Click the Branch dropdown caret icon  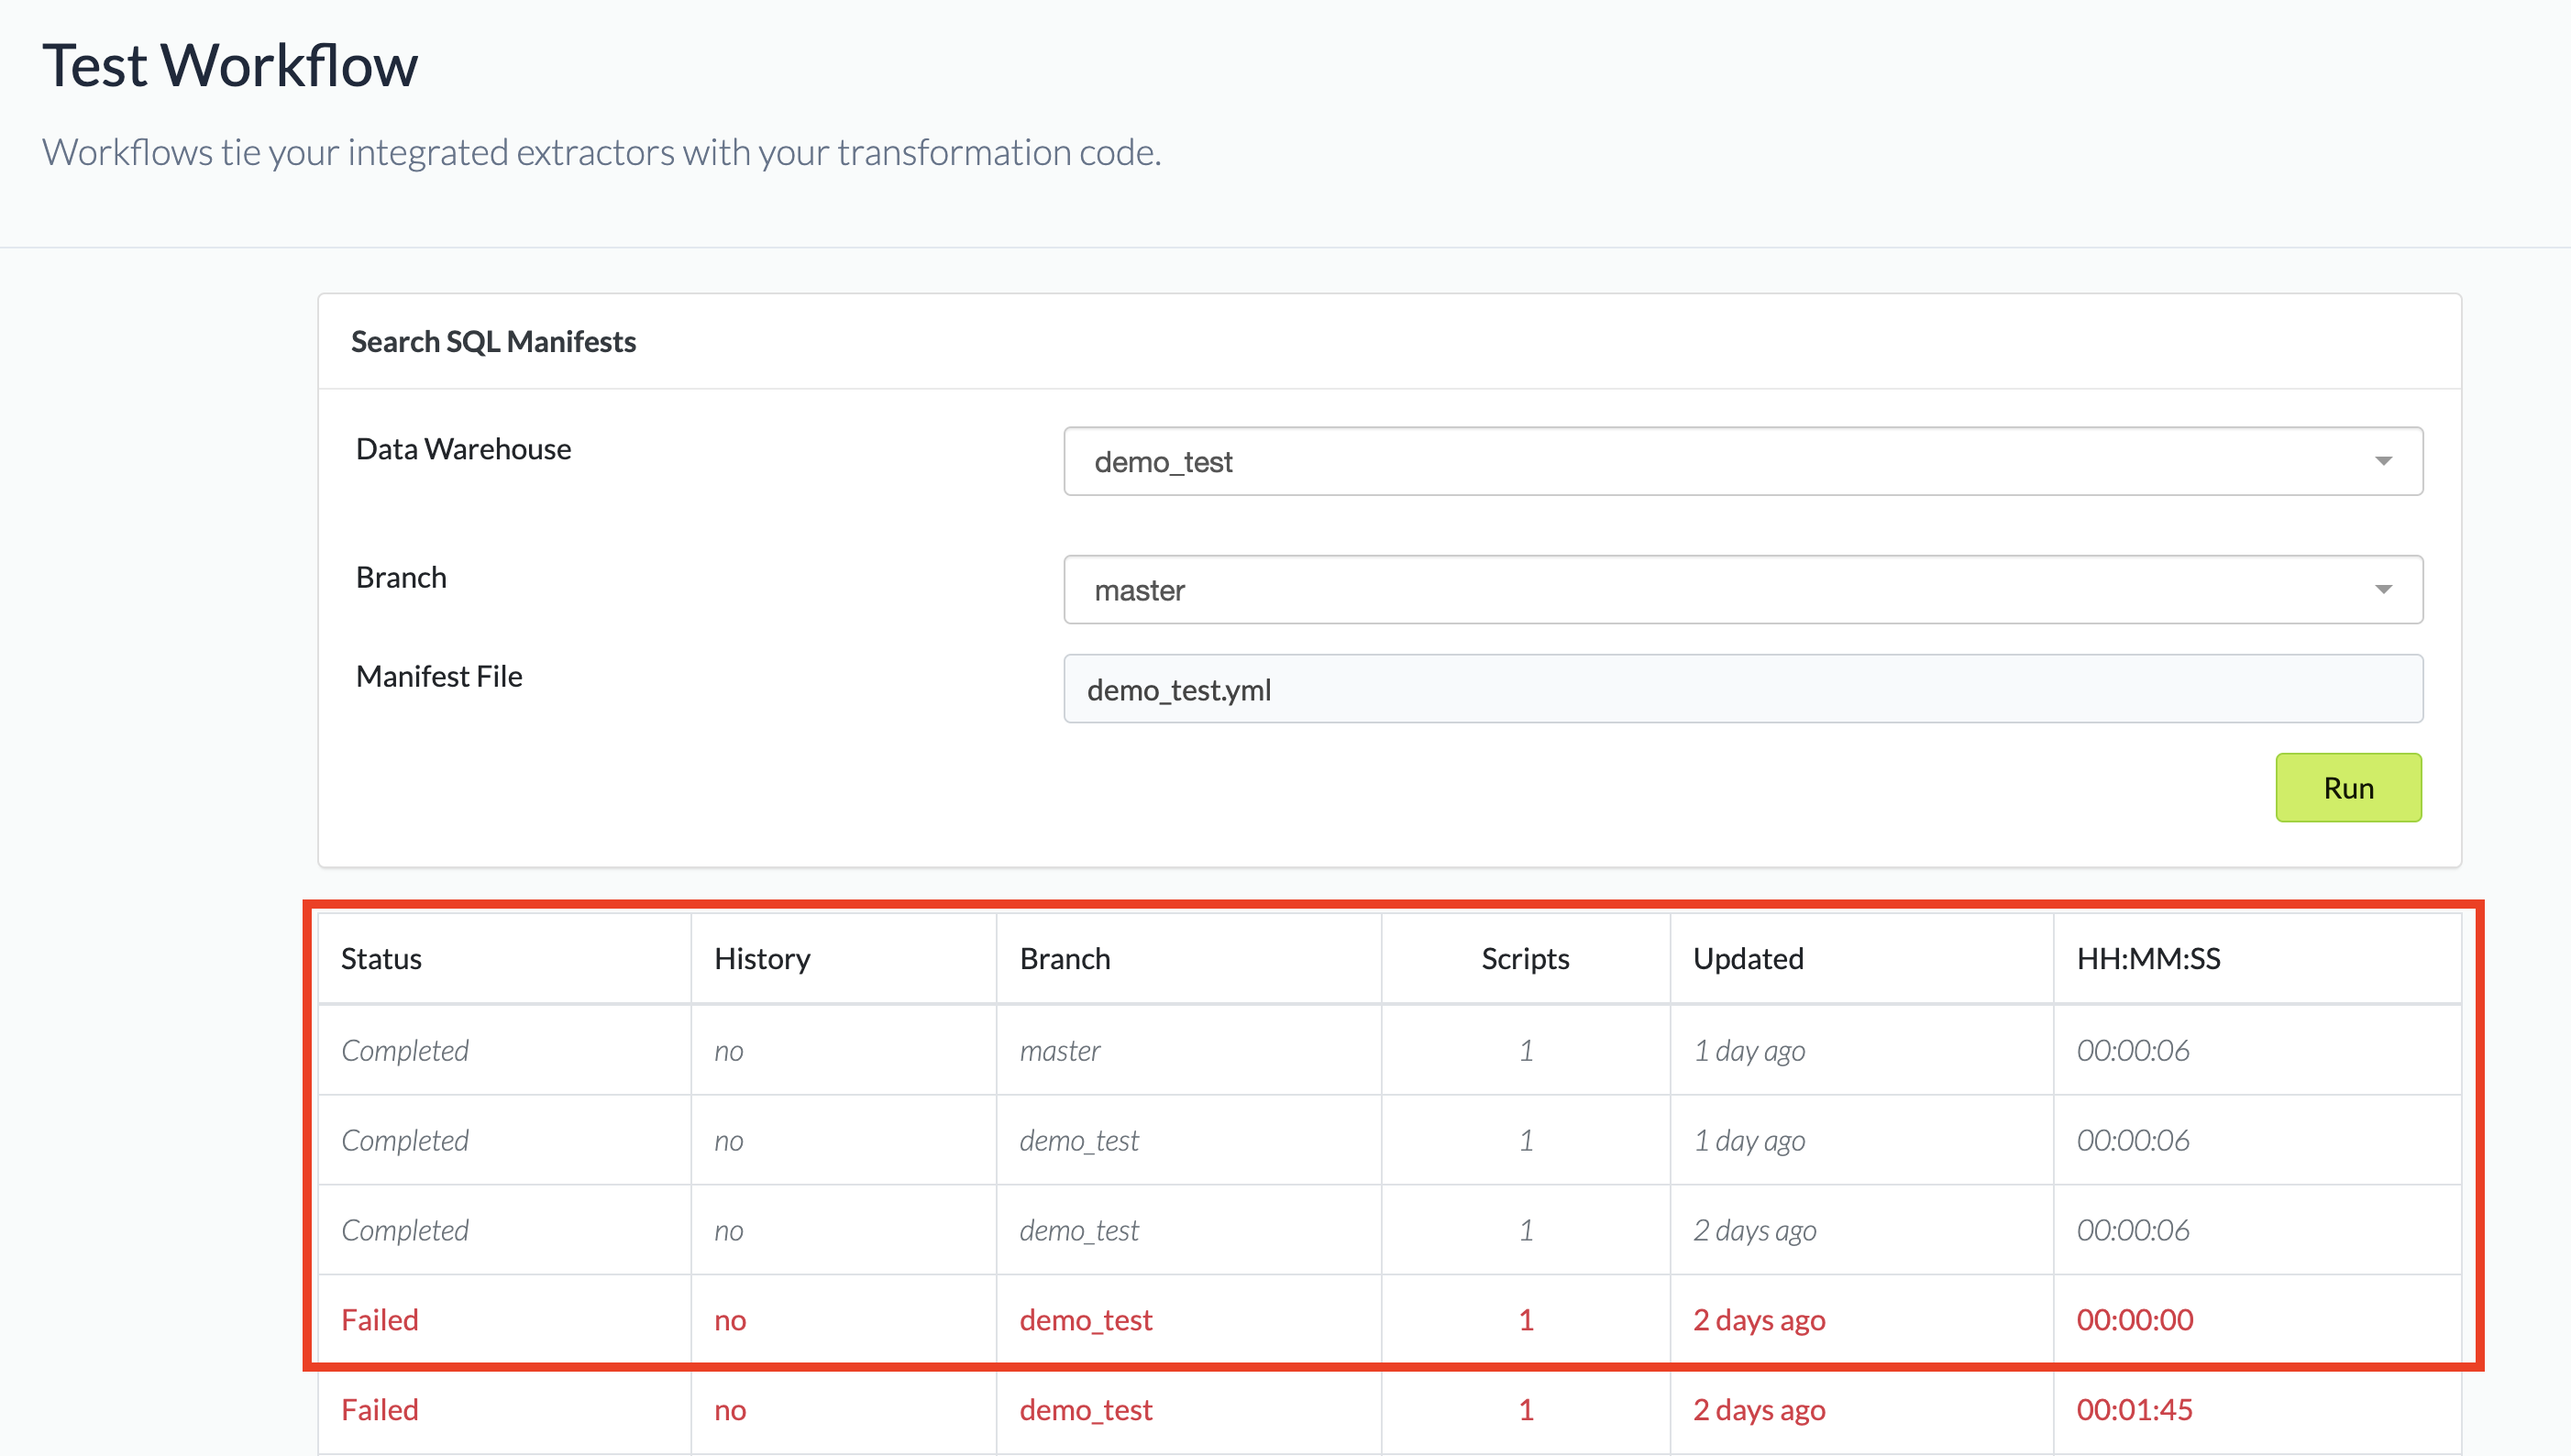2383,590
